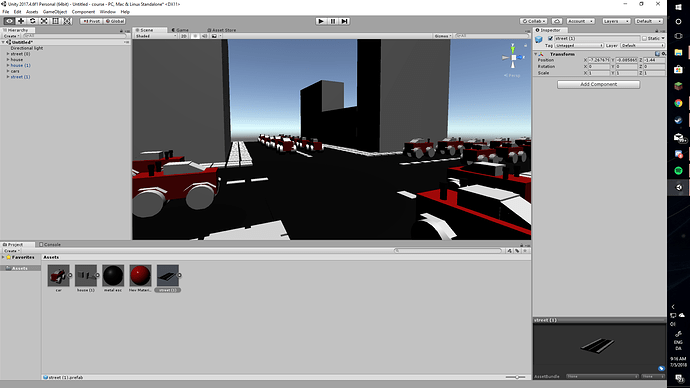This screenshot has height=388, width=690.
Task: Select the black metal material asset
Action: coord(113,276)
